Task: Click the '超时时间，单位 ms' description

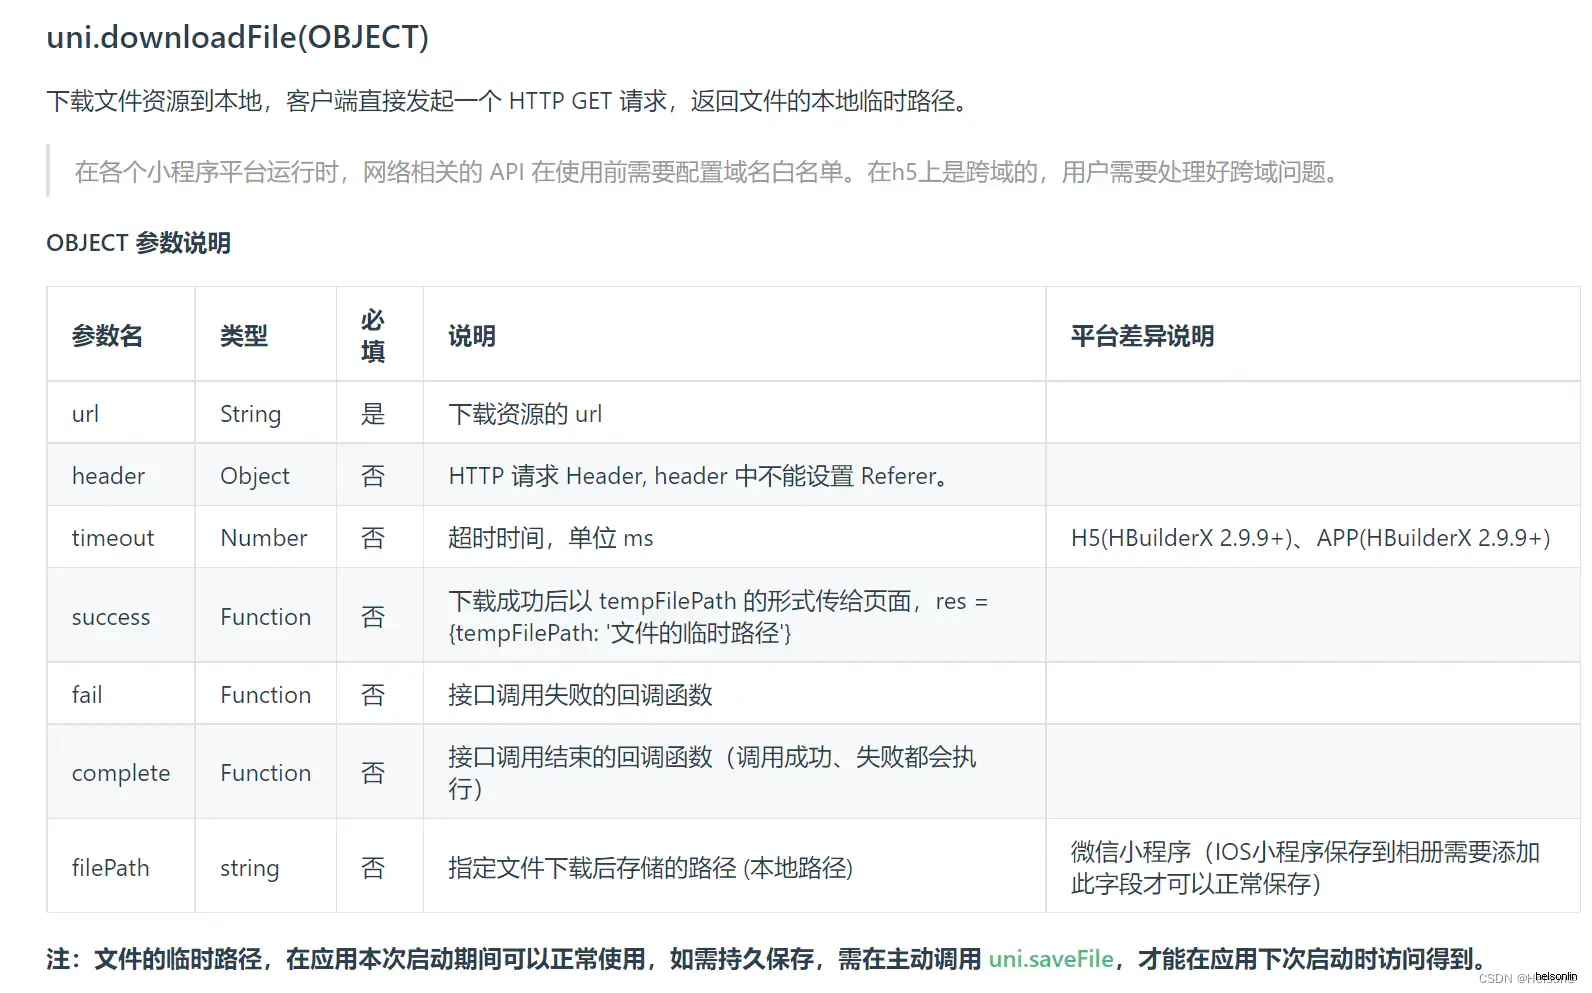Action: (550, 538)
